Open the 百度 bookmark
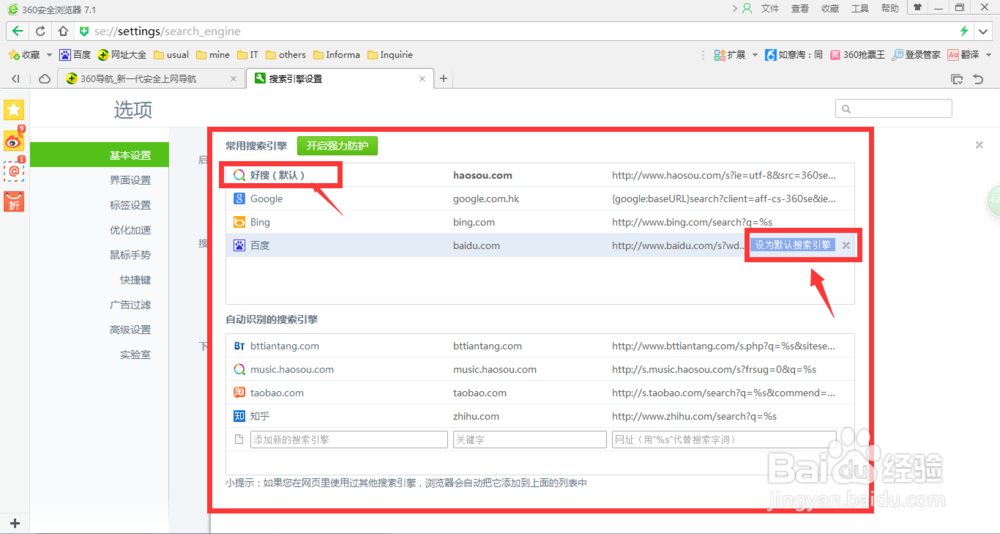 pos(75,55)
